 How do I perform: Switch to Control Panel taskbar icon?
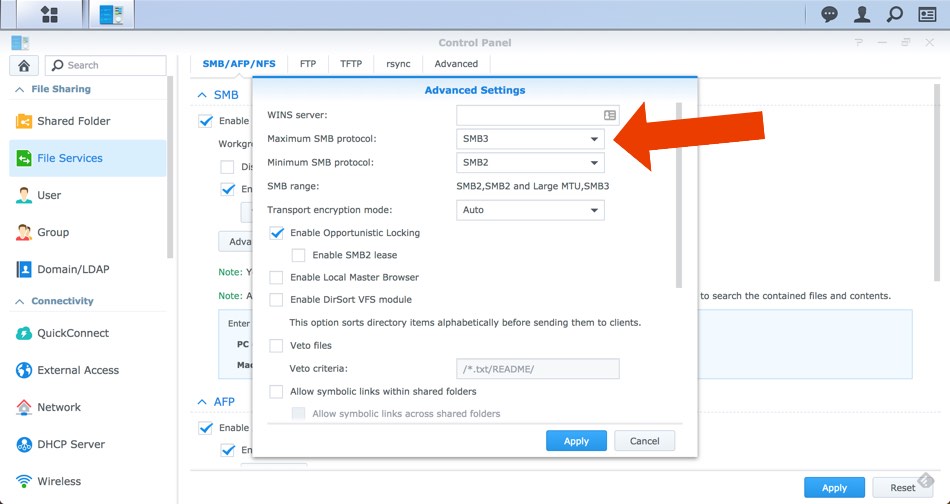111,15
